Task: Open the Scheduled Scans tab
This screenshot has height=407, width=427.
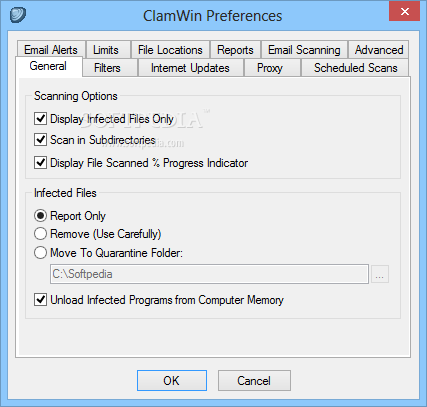Action: click(x=355, y=68)
